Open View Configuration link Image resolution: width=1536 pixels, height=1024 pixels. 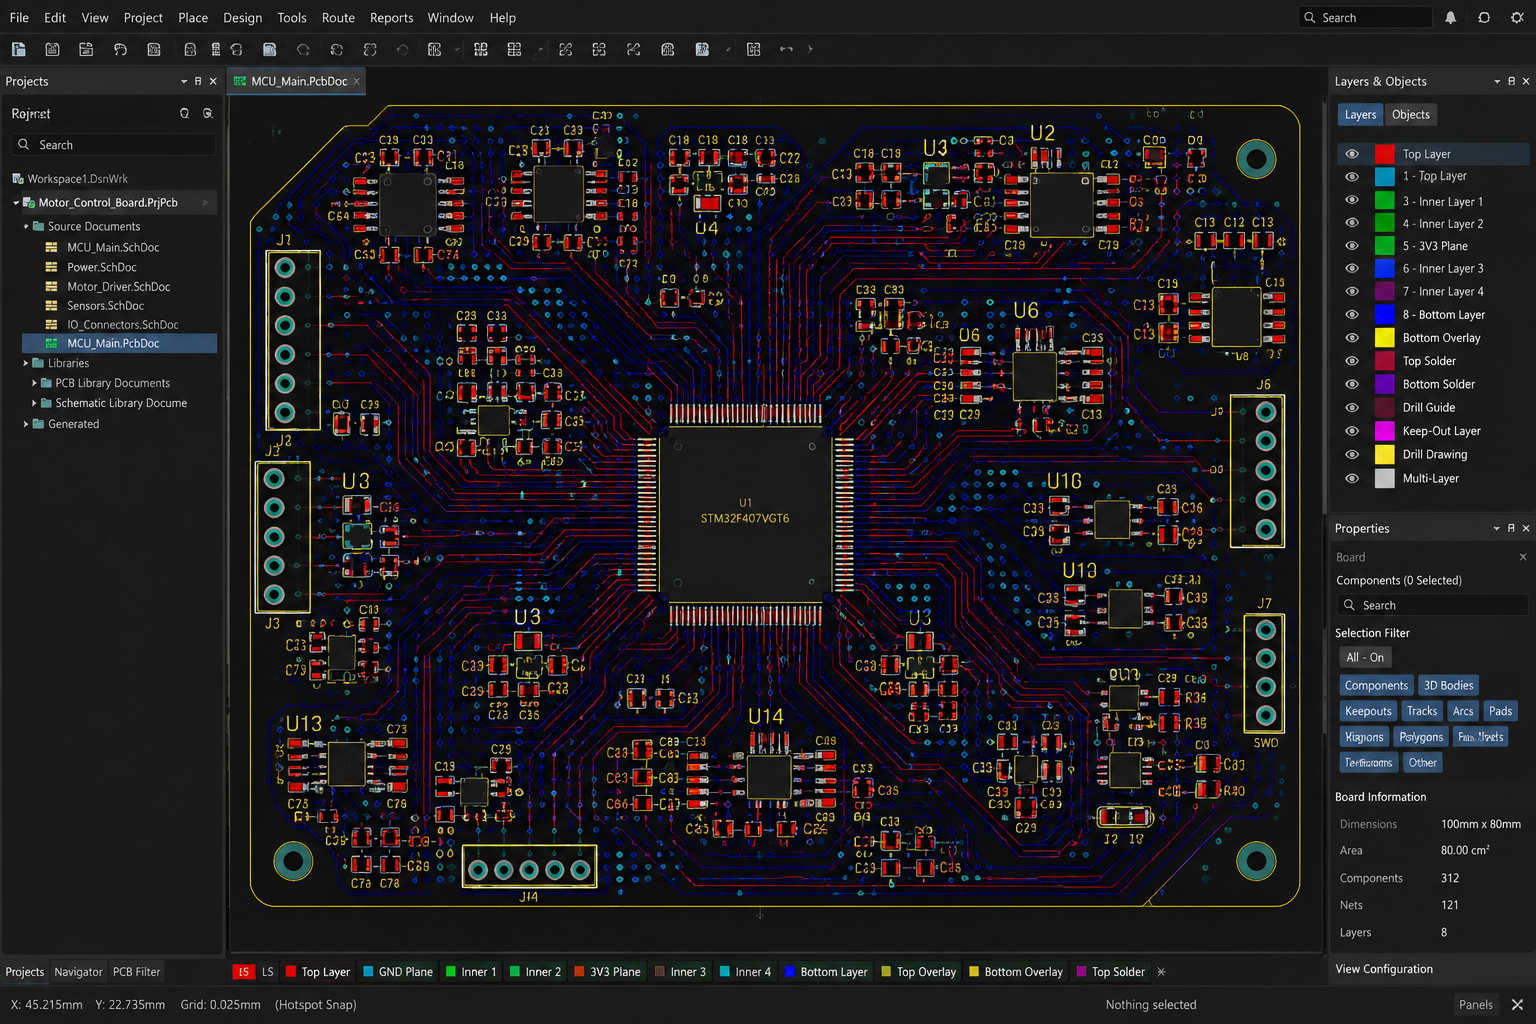(x=1383, y=969)
